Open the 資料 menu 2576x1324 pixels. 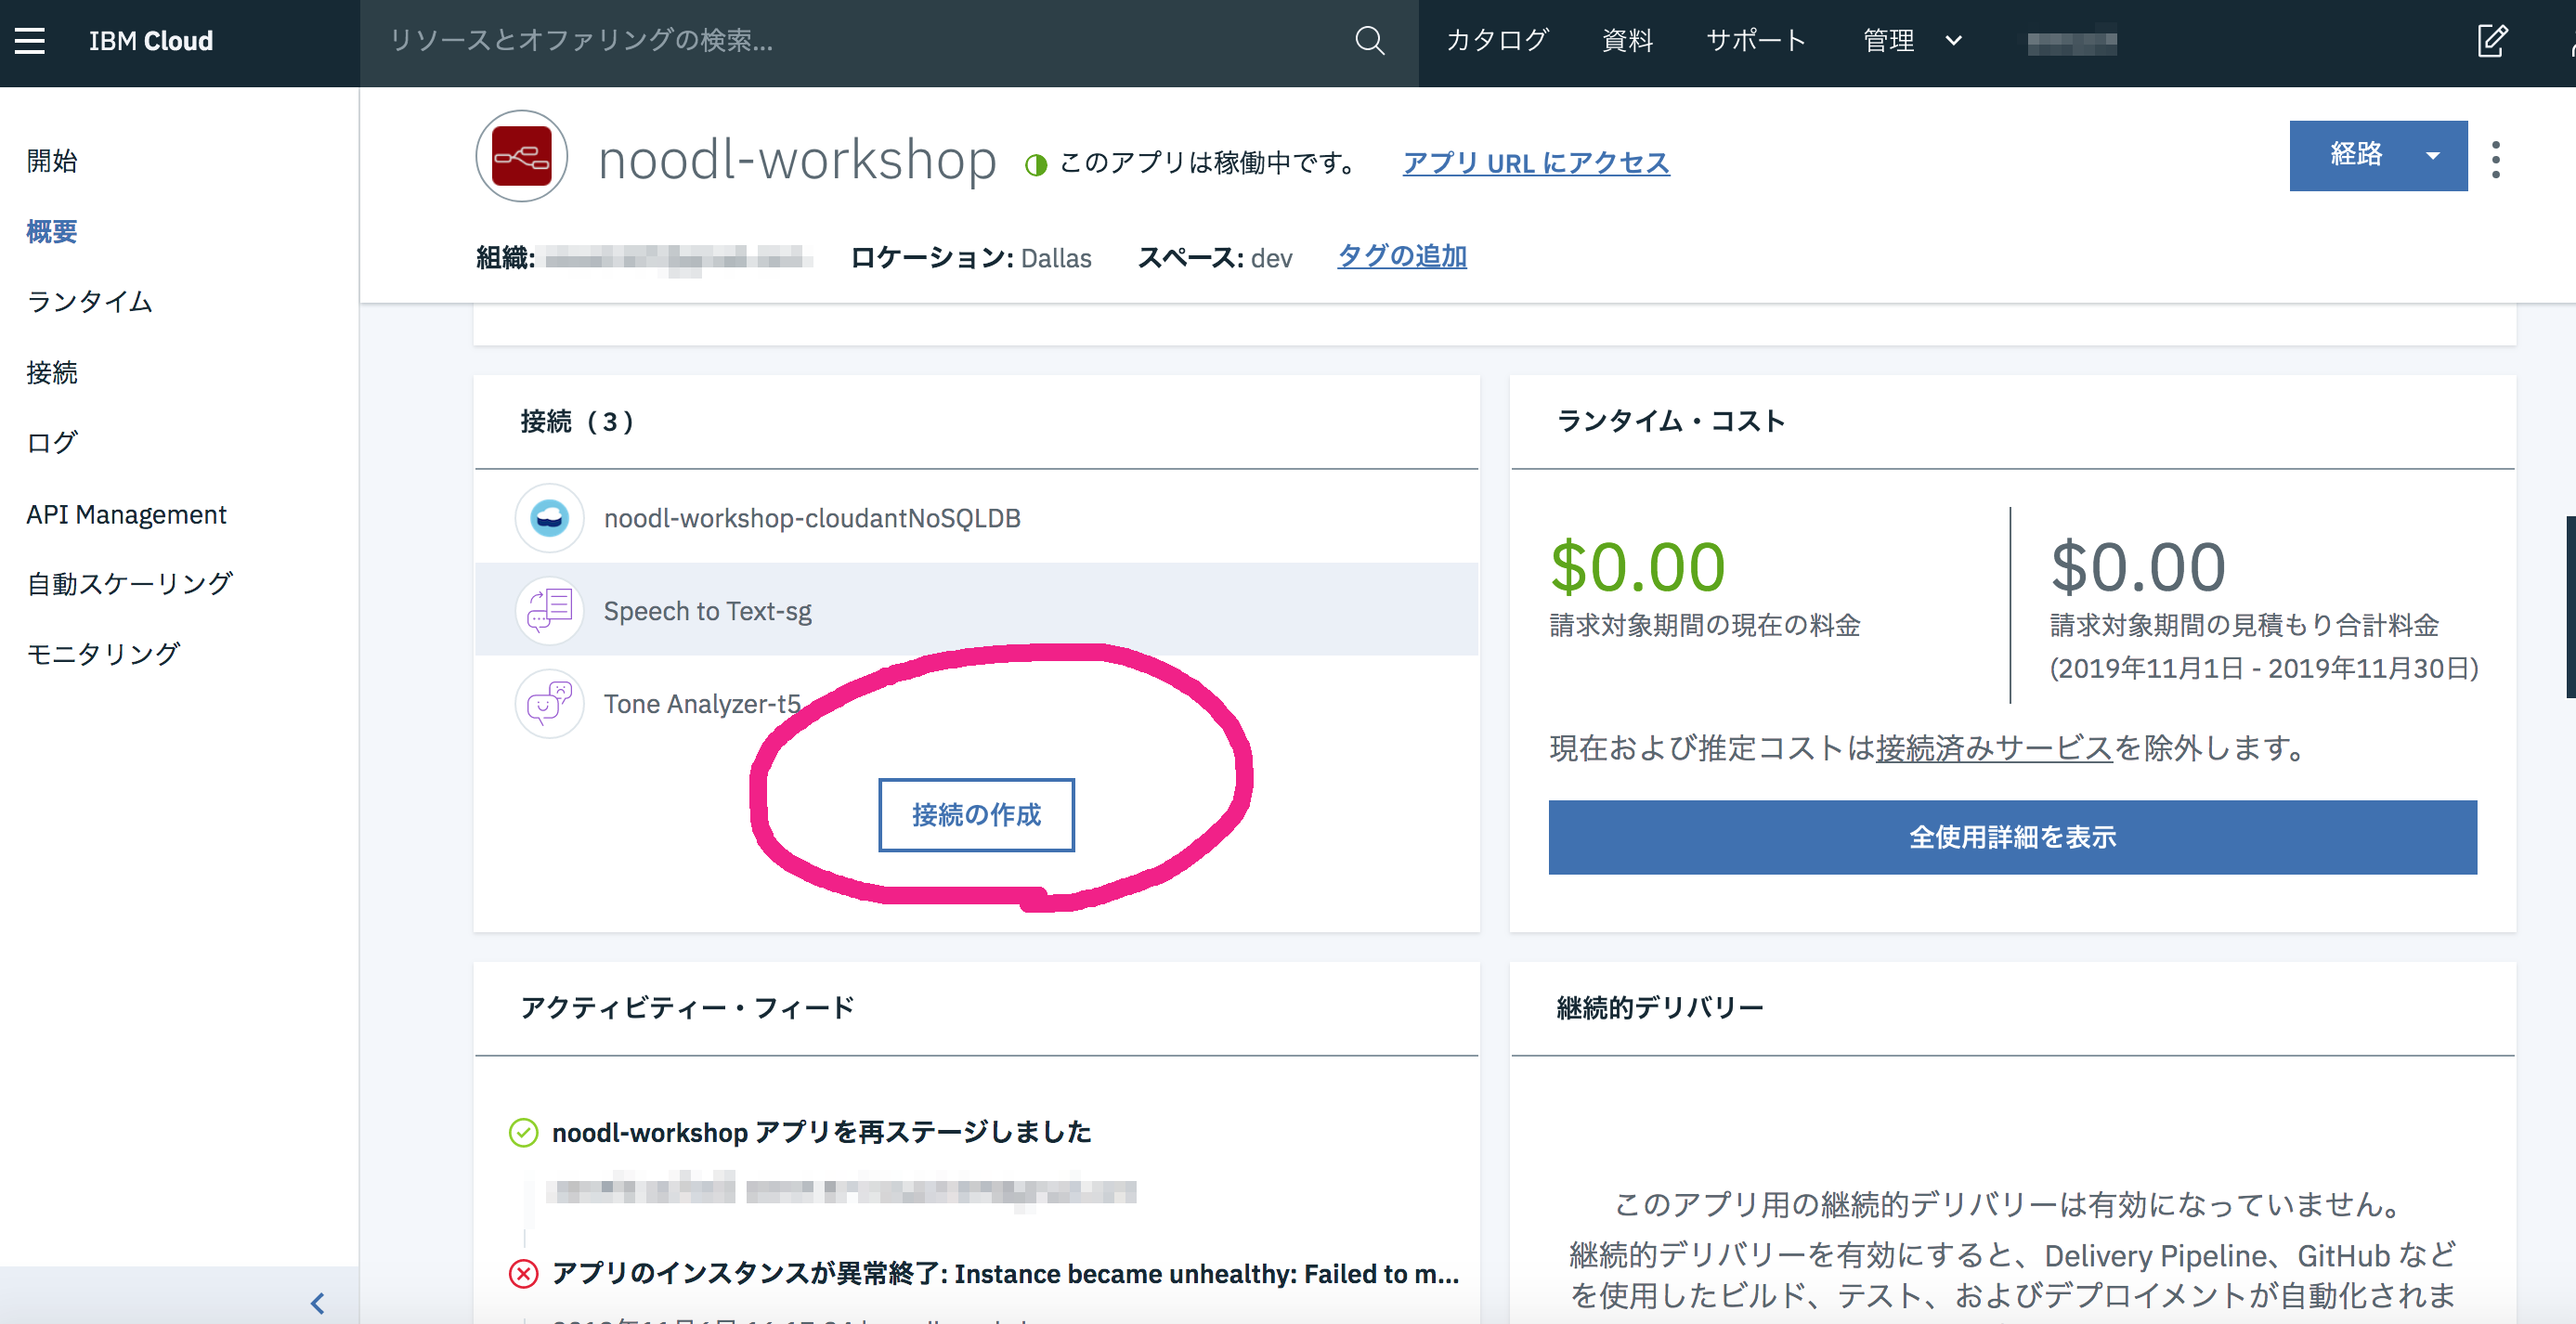(1627, 41)
